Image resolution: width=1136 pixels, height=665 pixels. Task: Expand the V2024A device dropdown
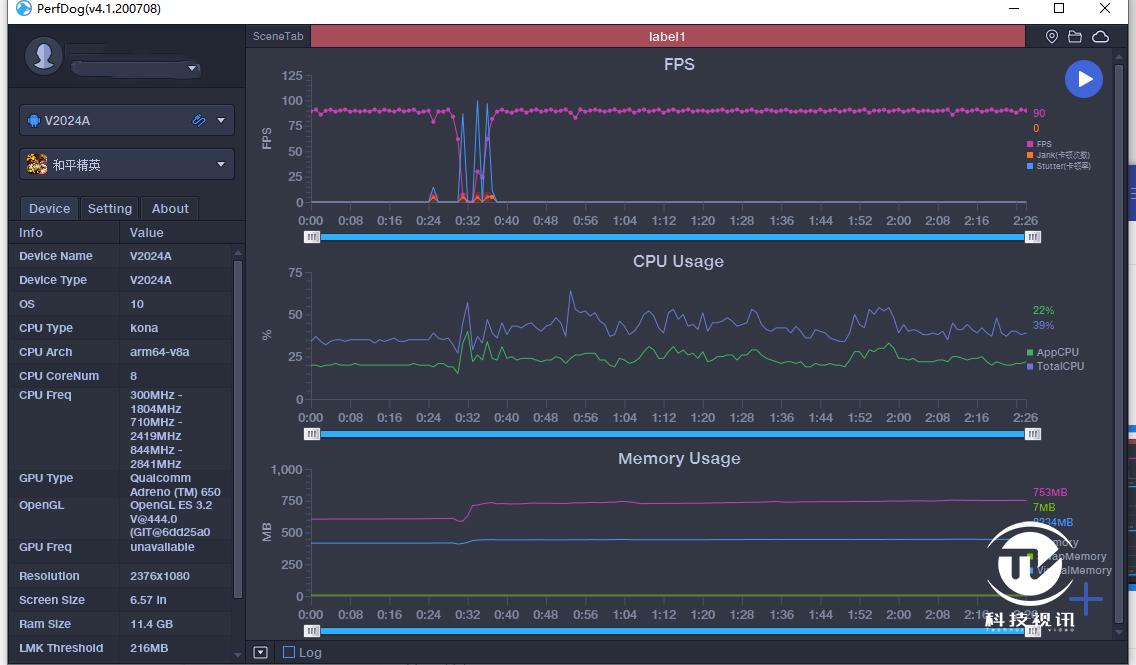point(221,120)
